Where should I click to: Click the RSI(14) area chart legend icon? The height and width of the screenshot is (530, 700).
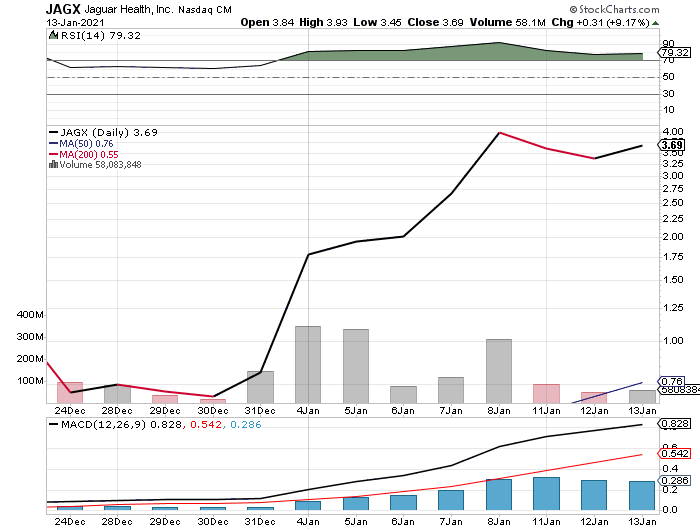(54, 35)
